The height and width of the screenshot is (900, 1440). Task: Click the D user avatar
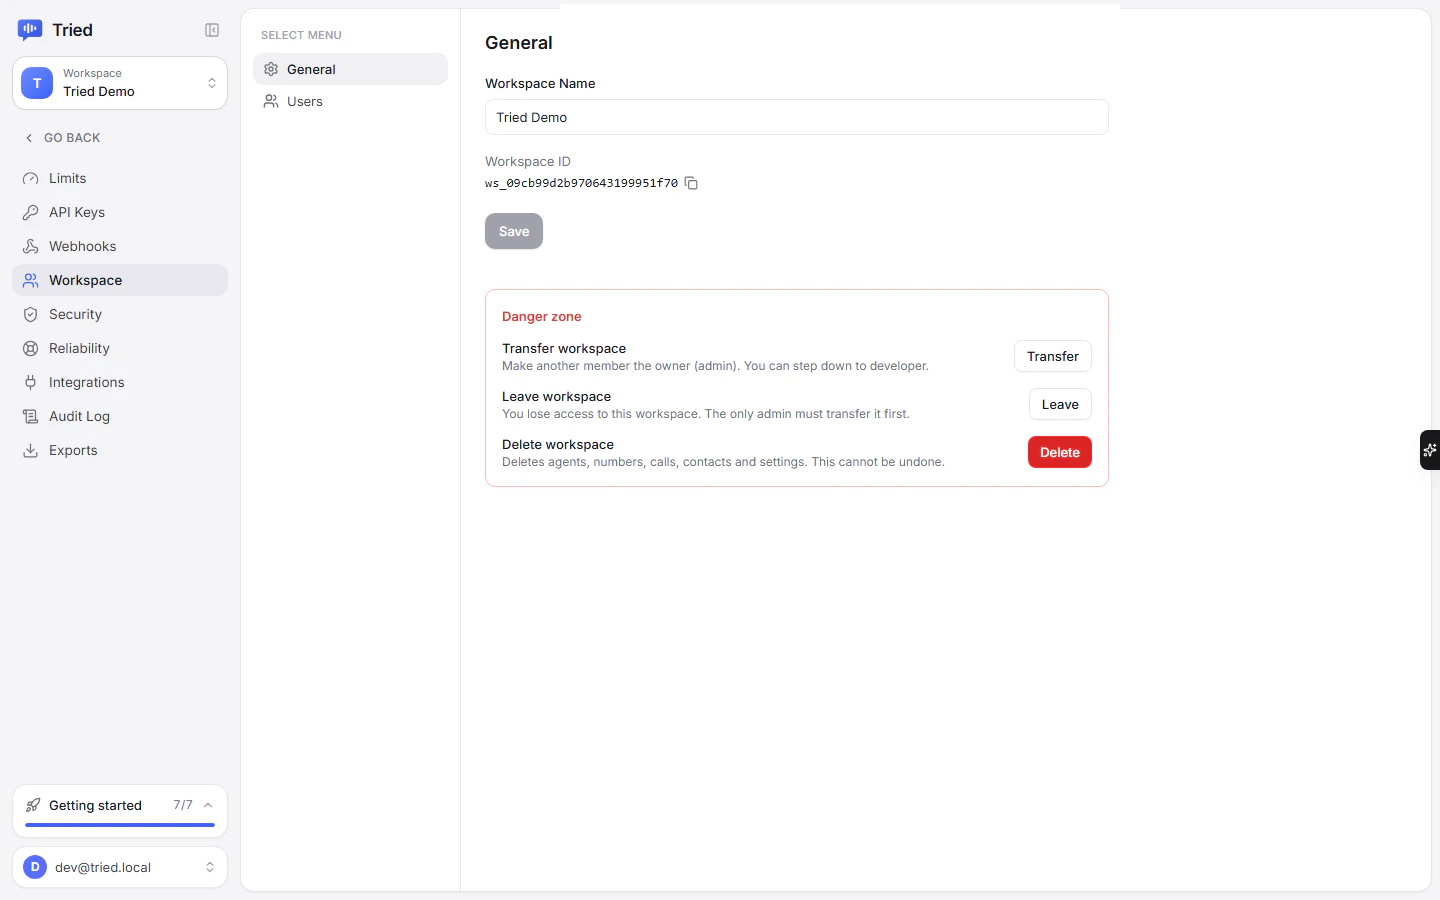(x=35, y=867)
